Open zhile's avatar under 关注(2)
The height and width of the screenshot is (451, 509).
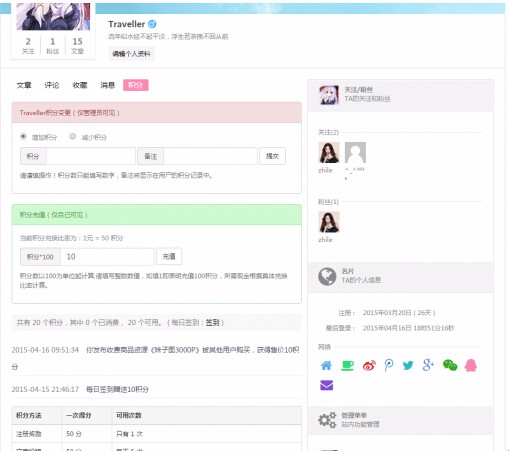point(329,152)
